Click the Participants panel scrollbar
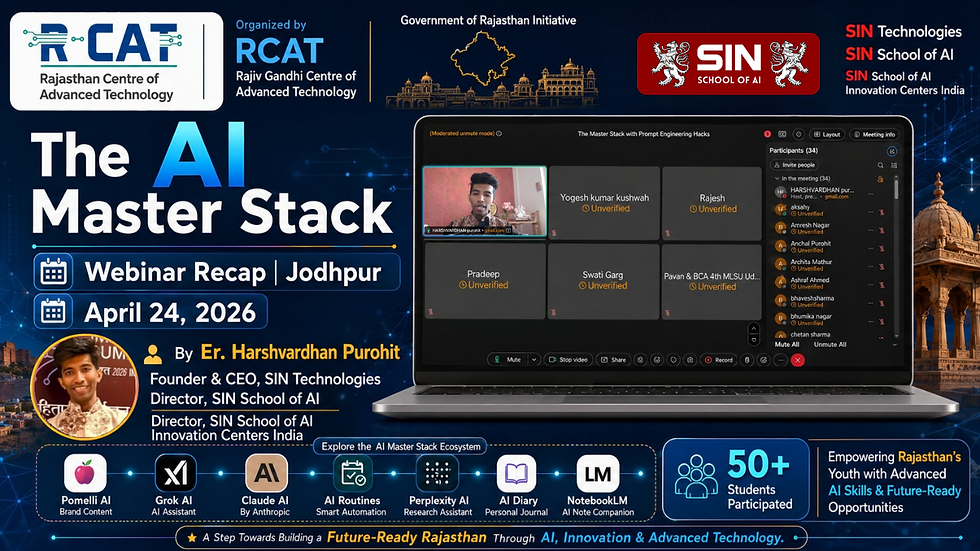 point(896,190)
